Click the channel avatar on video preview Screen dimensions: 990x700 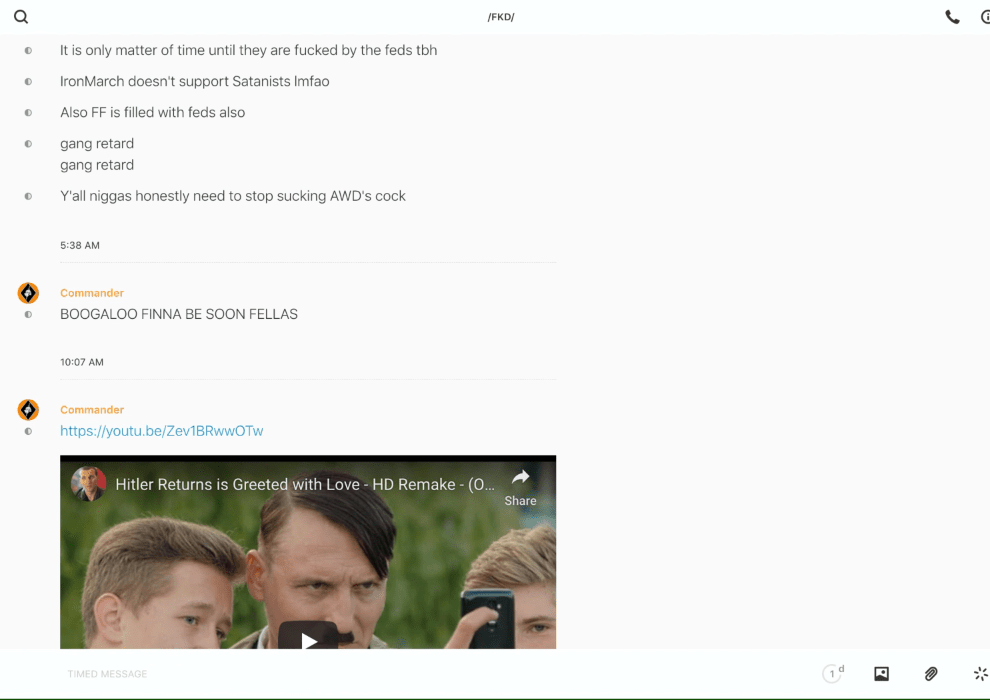pyautogui.click(x=88, y=484)
